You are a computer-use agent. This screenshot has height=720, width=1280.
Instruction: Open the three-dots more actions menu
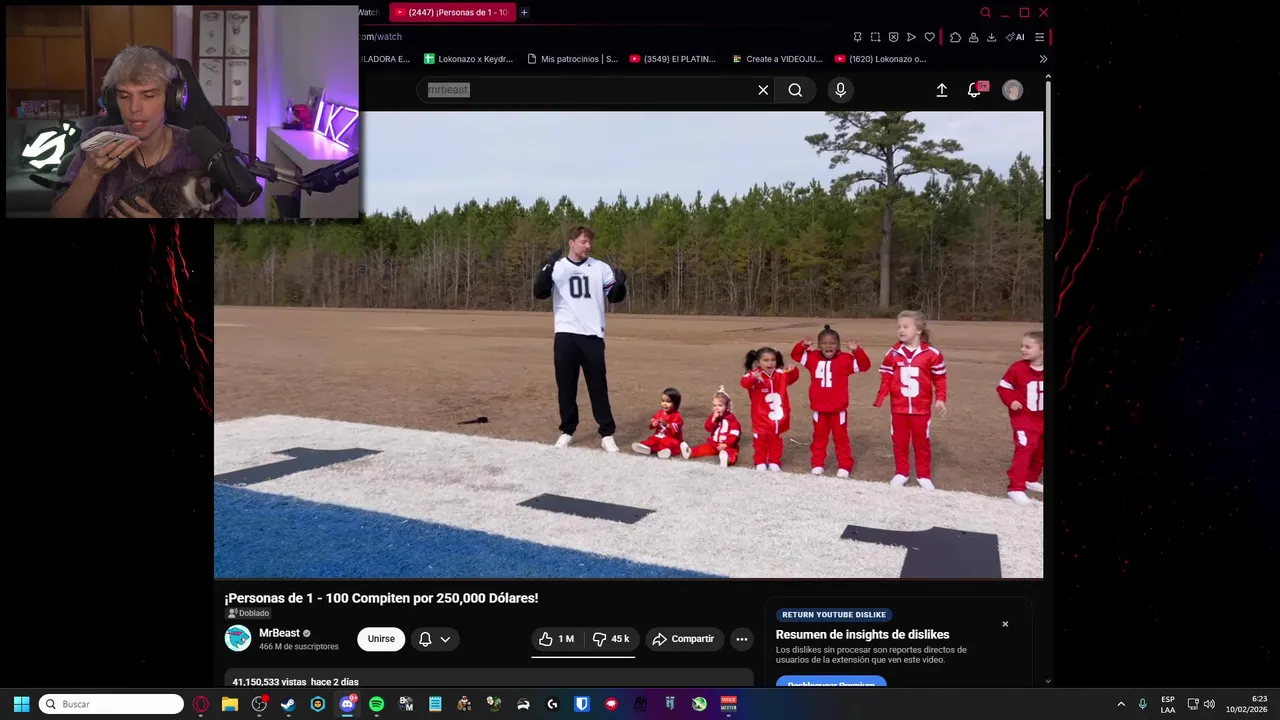[x=742, y=639]
